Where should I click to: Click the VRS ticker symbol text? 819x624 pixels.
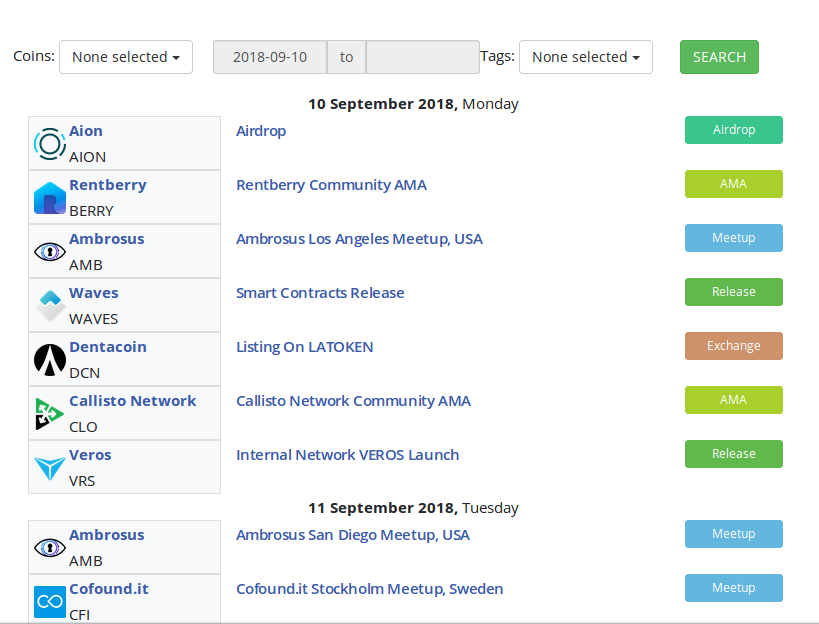click(82, 481)
